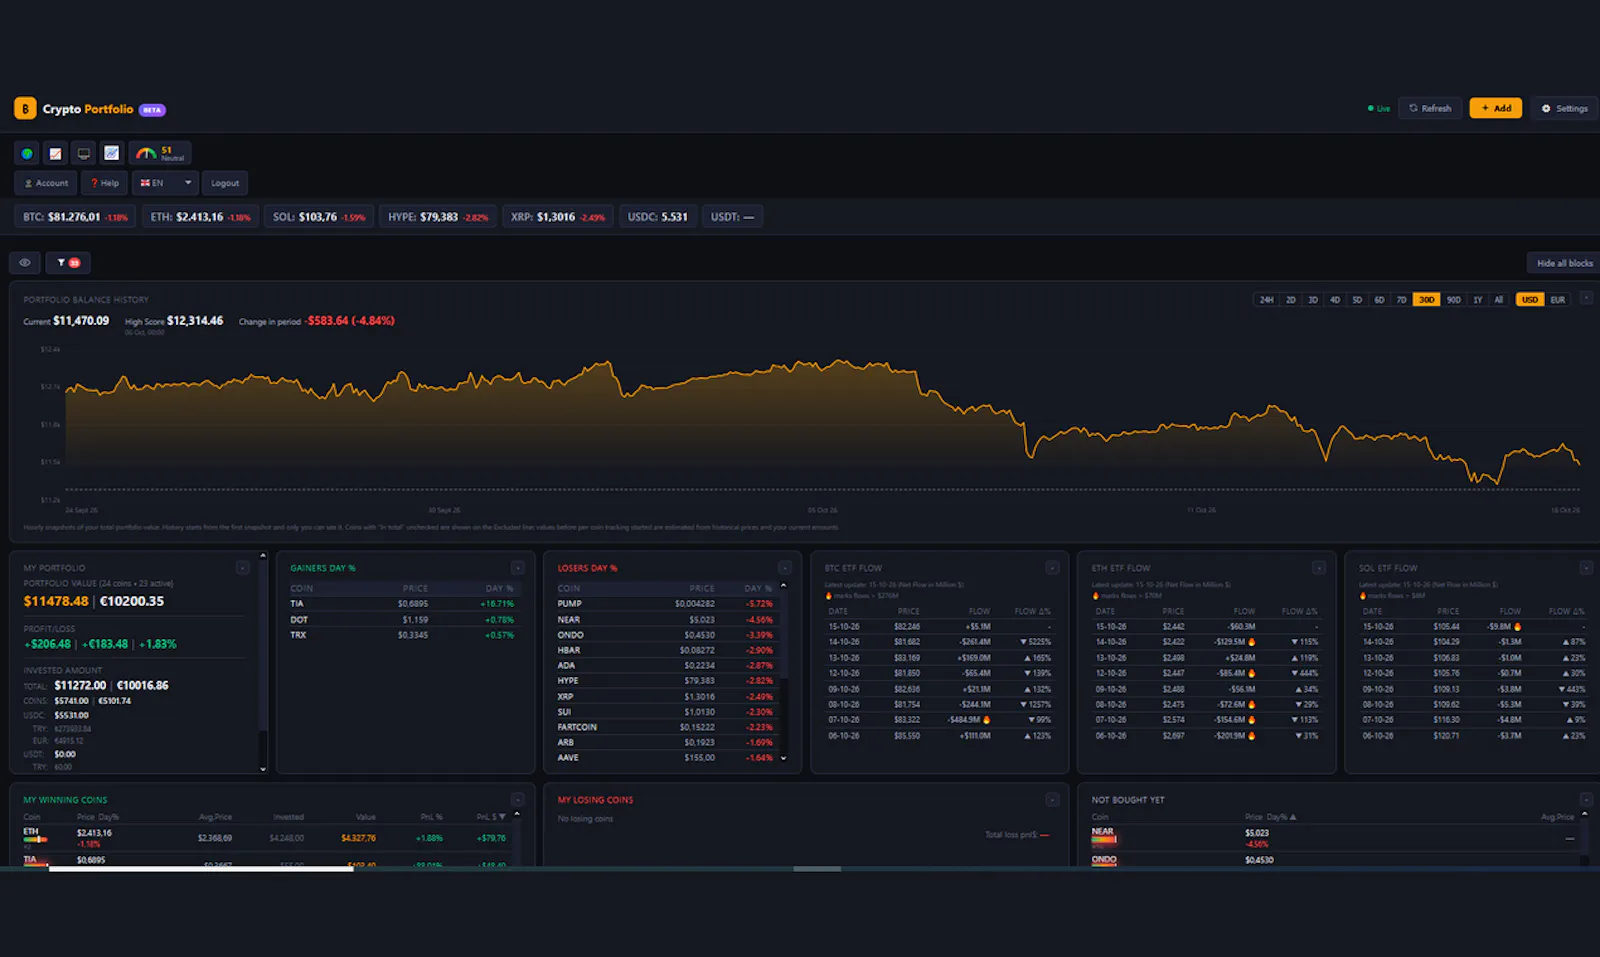The image size is (1600, 957).
Task: Click the Losers list scroll-down arrow
Action: pos(783,758)
